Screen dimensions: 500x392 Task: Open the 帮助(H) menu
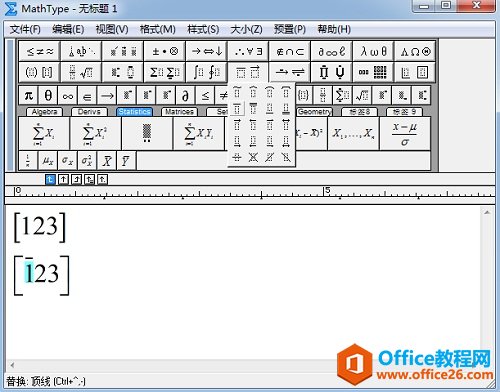point(334,29)
